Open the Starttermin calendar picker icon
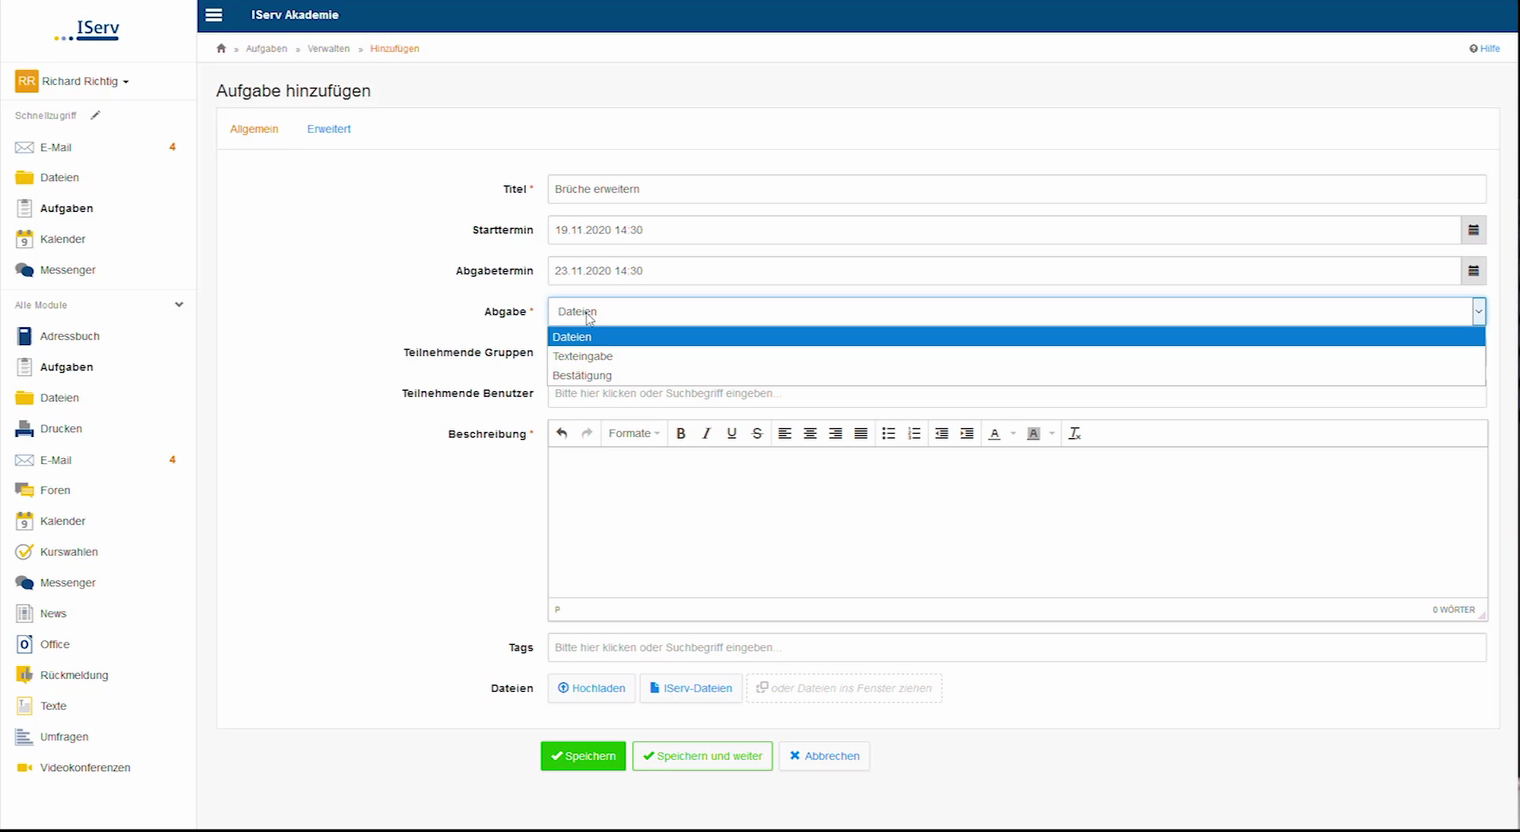 (x=1473, y=230)
